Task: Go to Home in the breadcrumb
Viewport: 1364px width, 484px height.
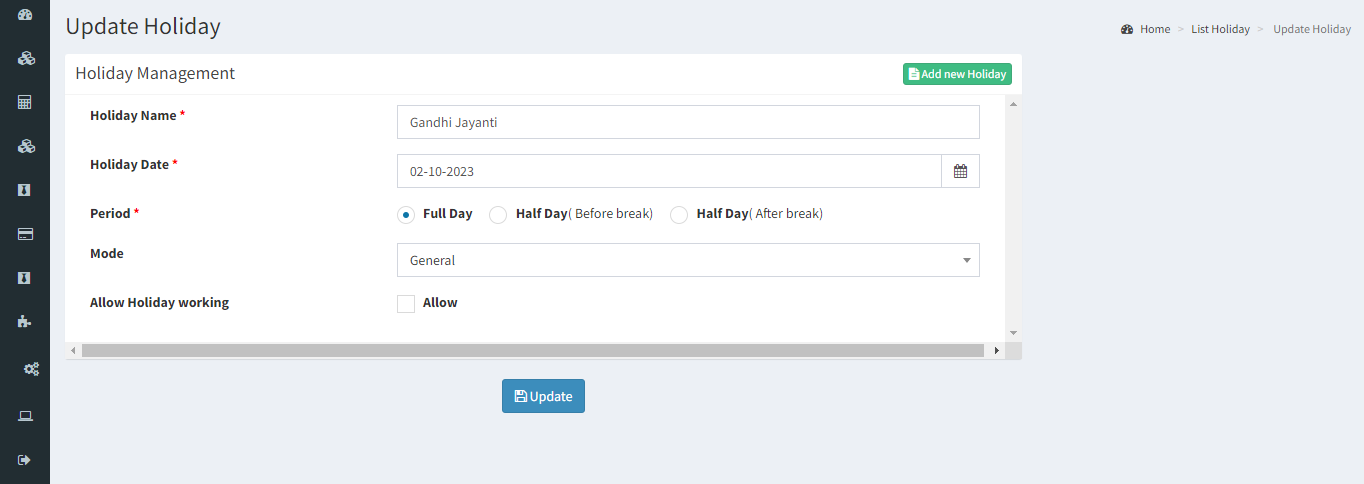Action: [1154, 29]
